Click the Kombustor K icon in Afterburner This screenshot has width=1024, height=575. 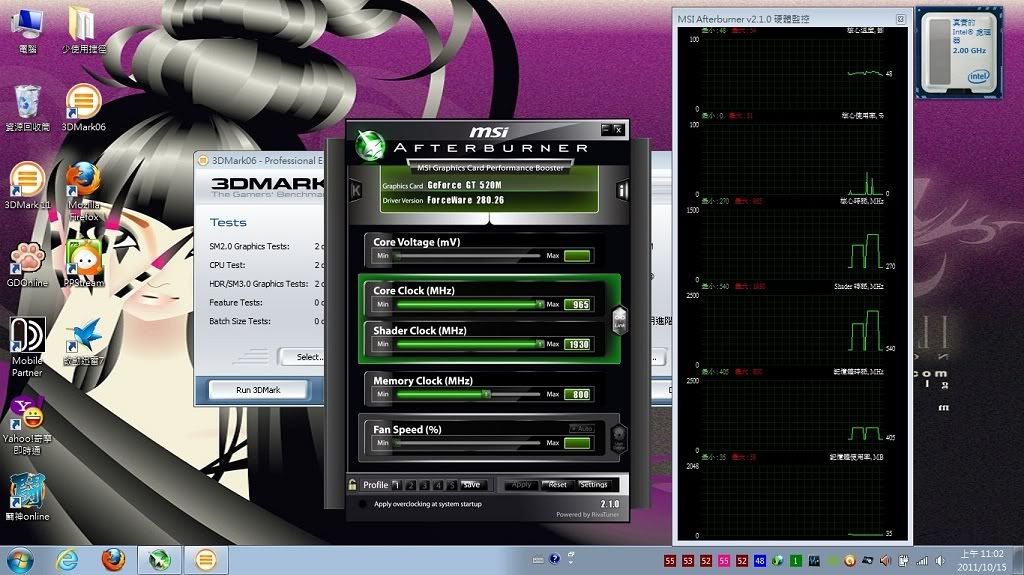click(x=355, y=190)
